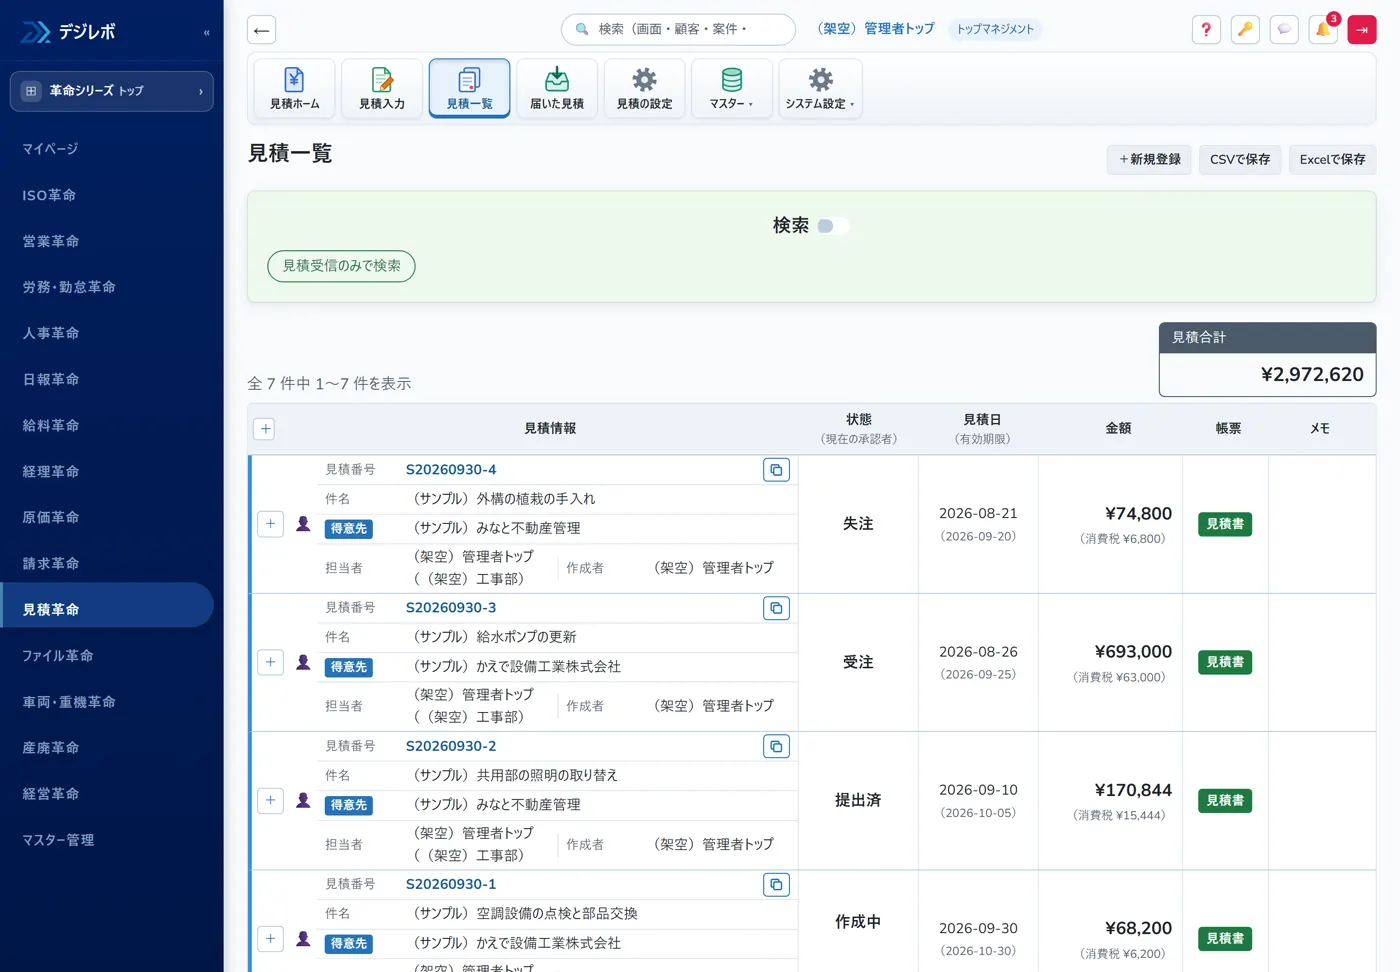Click the red logout icon
The image size is (1400, 972).
click(1362, 30)
